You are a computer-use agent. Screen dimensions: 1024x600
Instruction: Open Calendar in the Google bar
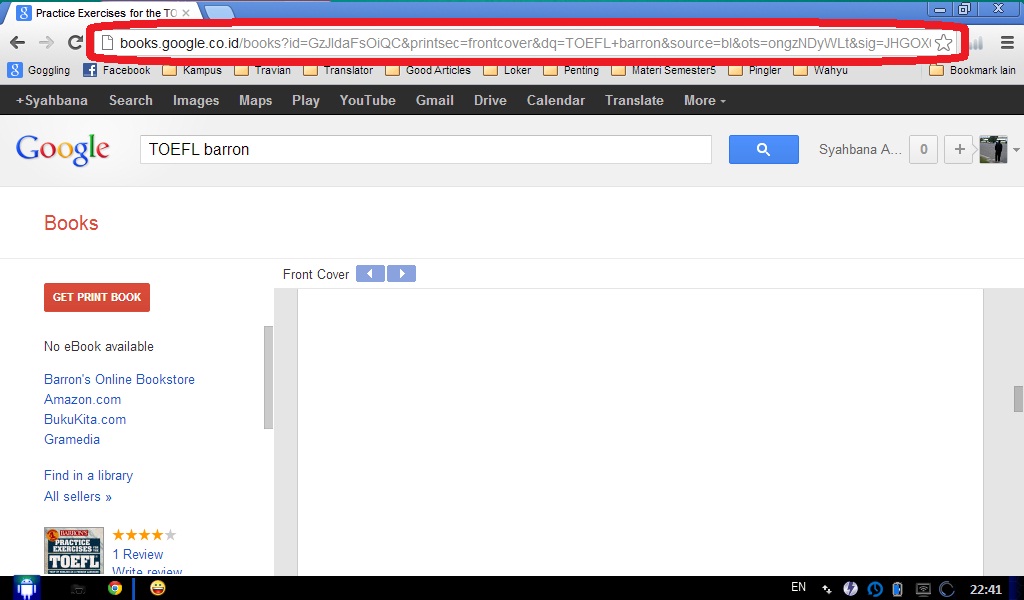pos(556,101)
